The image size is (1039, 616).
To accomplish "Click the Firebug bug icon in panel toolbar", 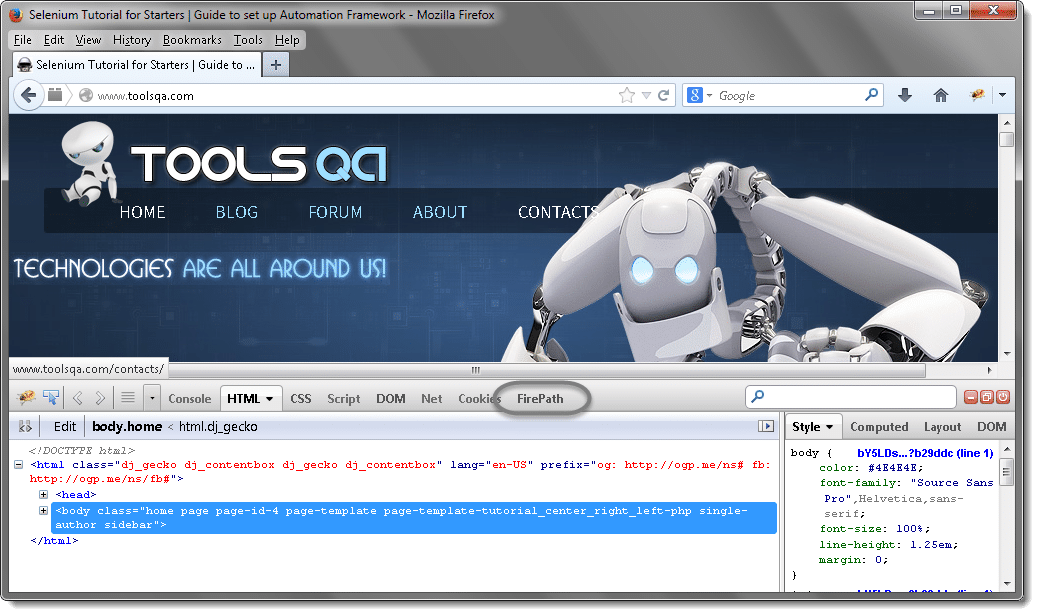I will click(x=27, y=398).
